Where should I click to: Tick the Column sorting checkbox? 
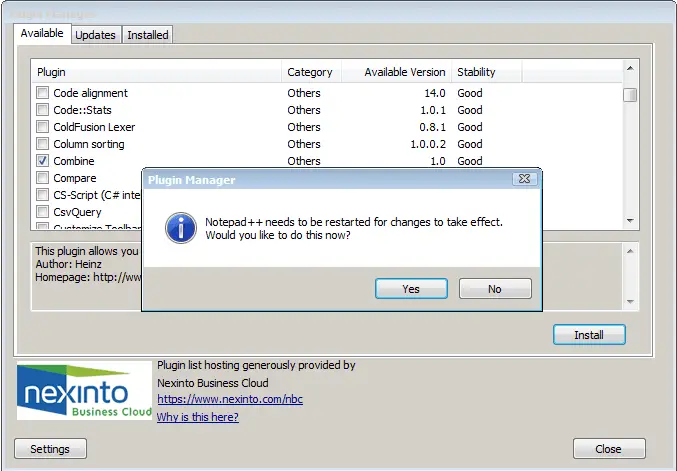[x=42, y=144]
